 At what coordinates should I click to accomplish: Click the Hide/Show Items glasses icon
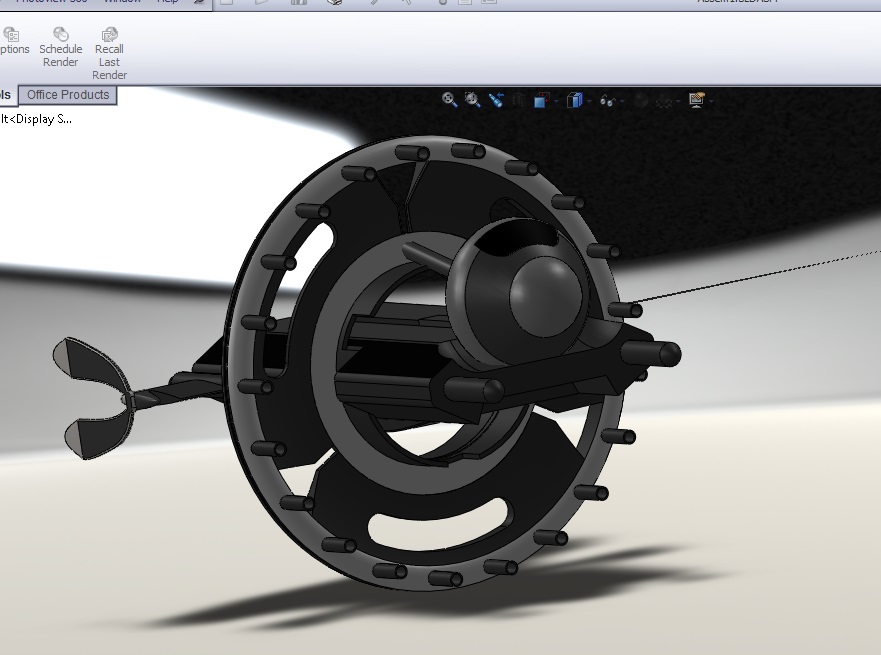tap(607, 101)
